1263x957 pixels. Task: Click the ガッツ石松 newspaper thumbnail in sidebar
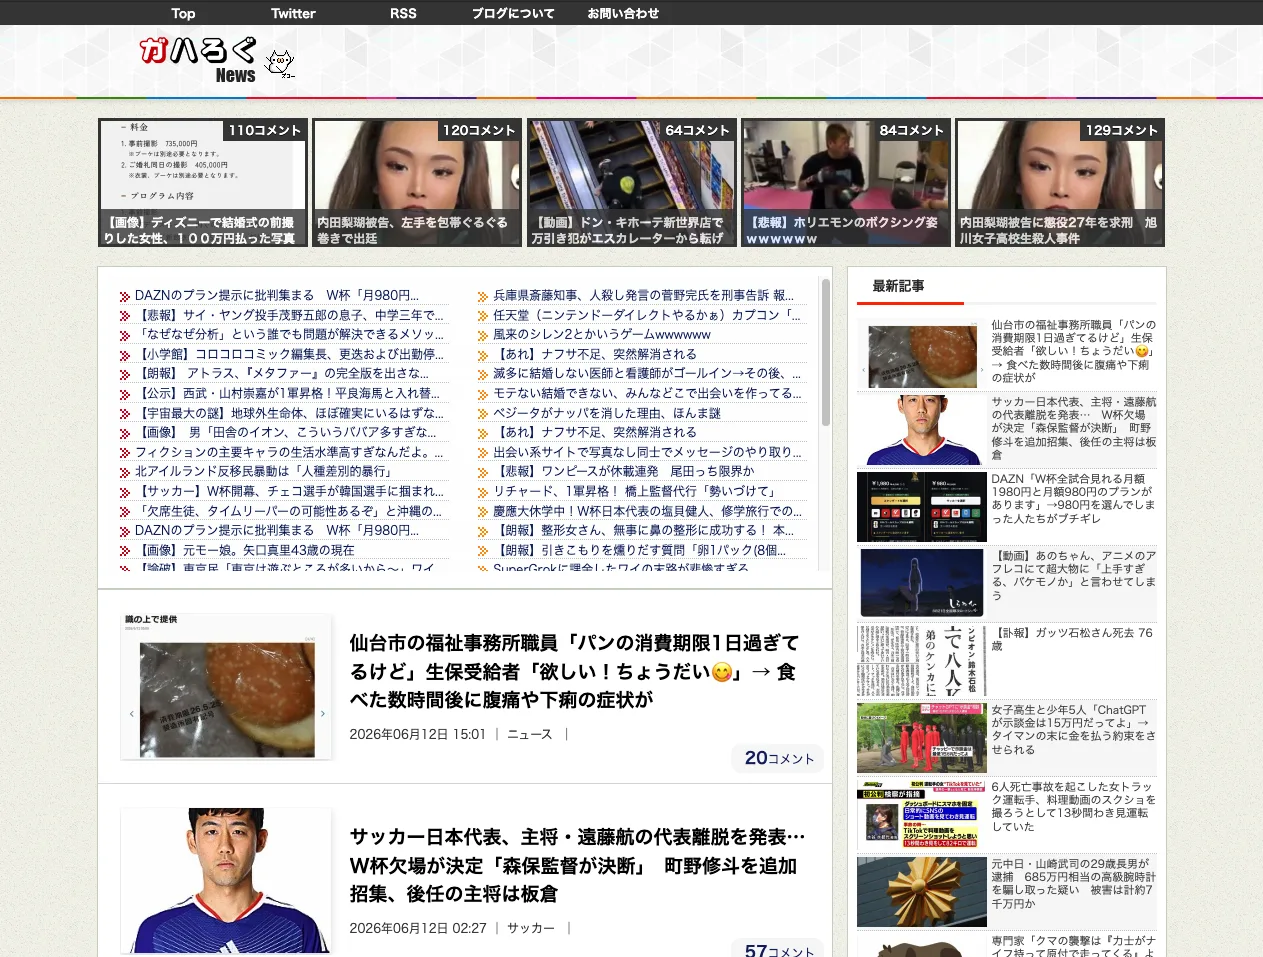[x=922, y=661]
